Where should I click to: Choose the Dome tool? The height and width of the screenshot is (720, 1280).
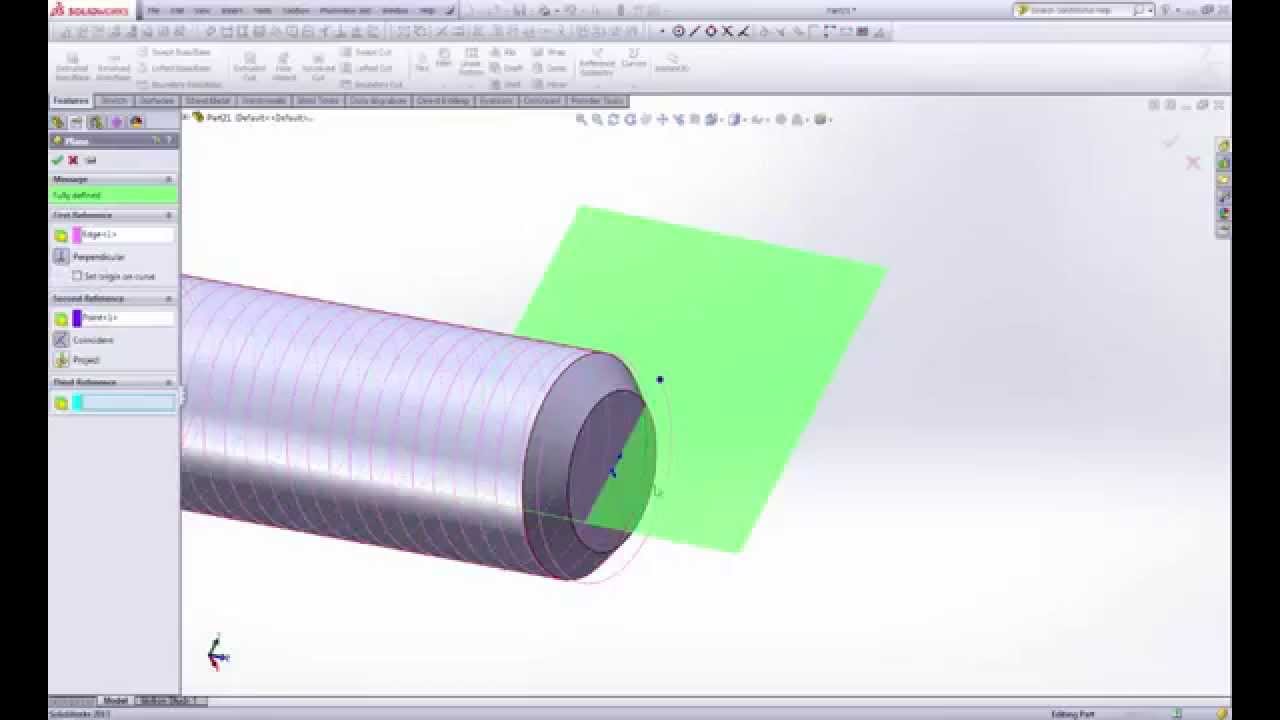[551, 68]
